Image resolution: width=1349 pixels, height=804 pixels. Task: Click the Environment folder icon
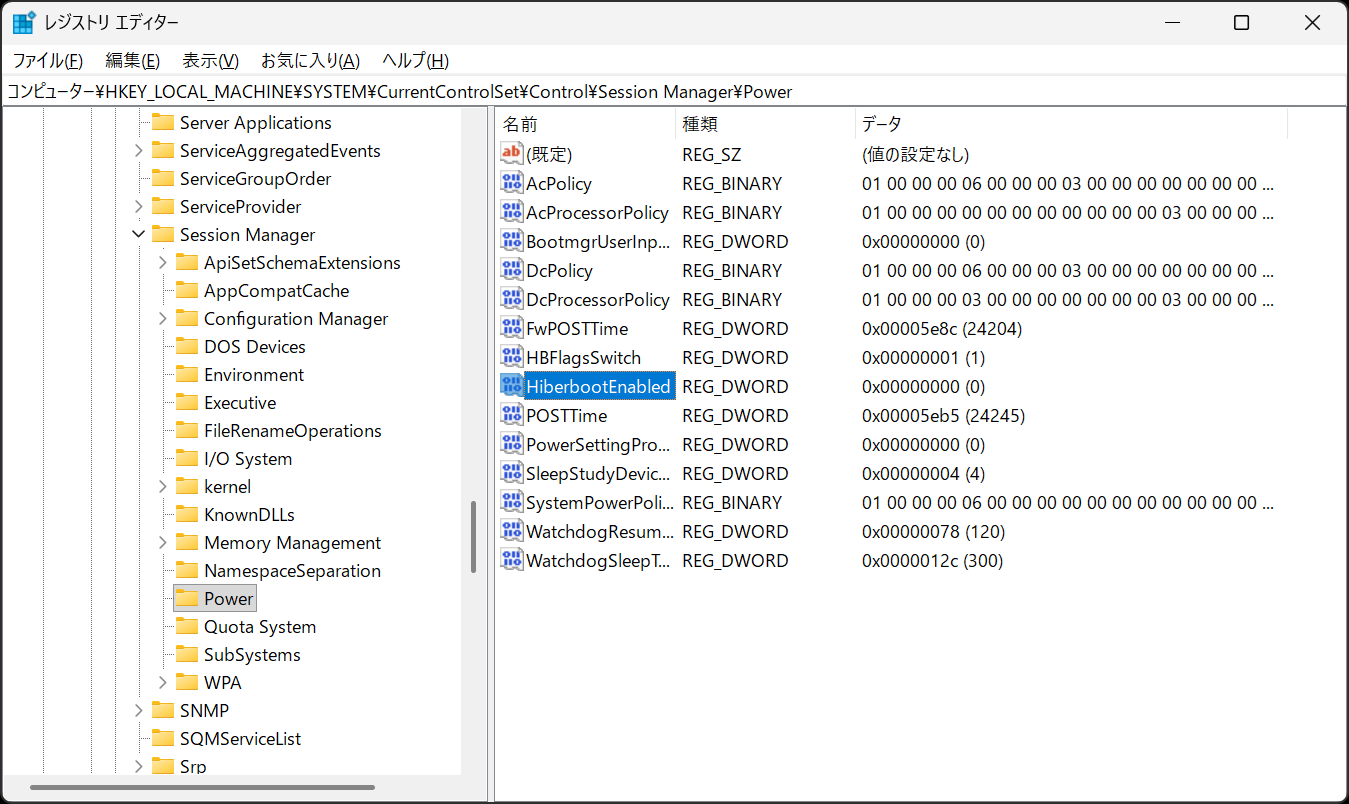186,374
